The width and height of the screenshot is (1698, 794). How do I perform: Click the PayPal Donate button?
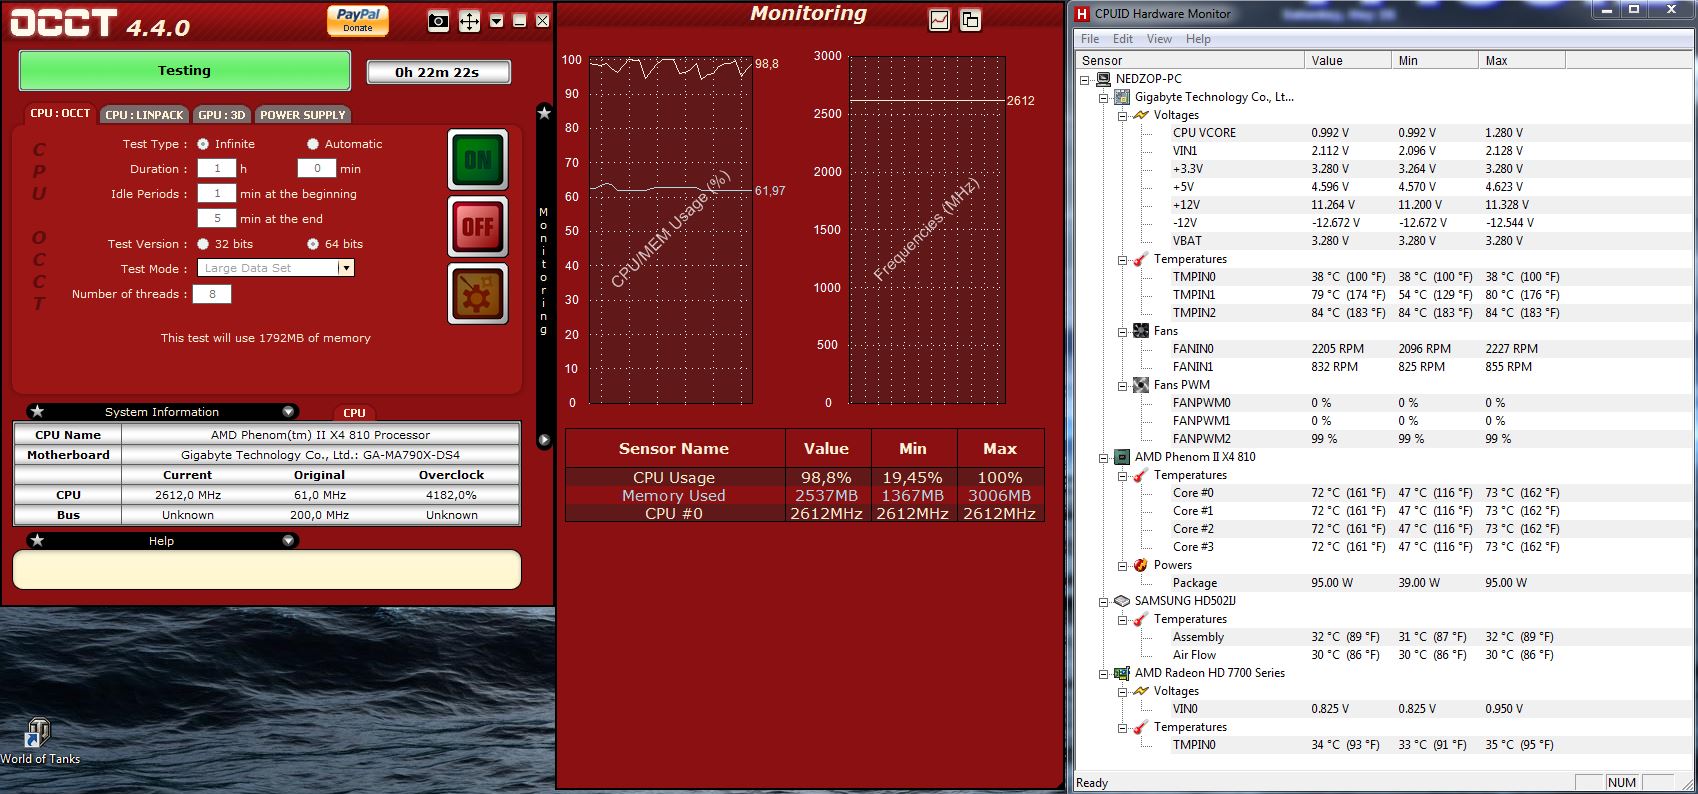point(358,20)
